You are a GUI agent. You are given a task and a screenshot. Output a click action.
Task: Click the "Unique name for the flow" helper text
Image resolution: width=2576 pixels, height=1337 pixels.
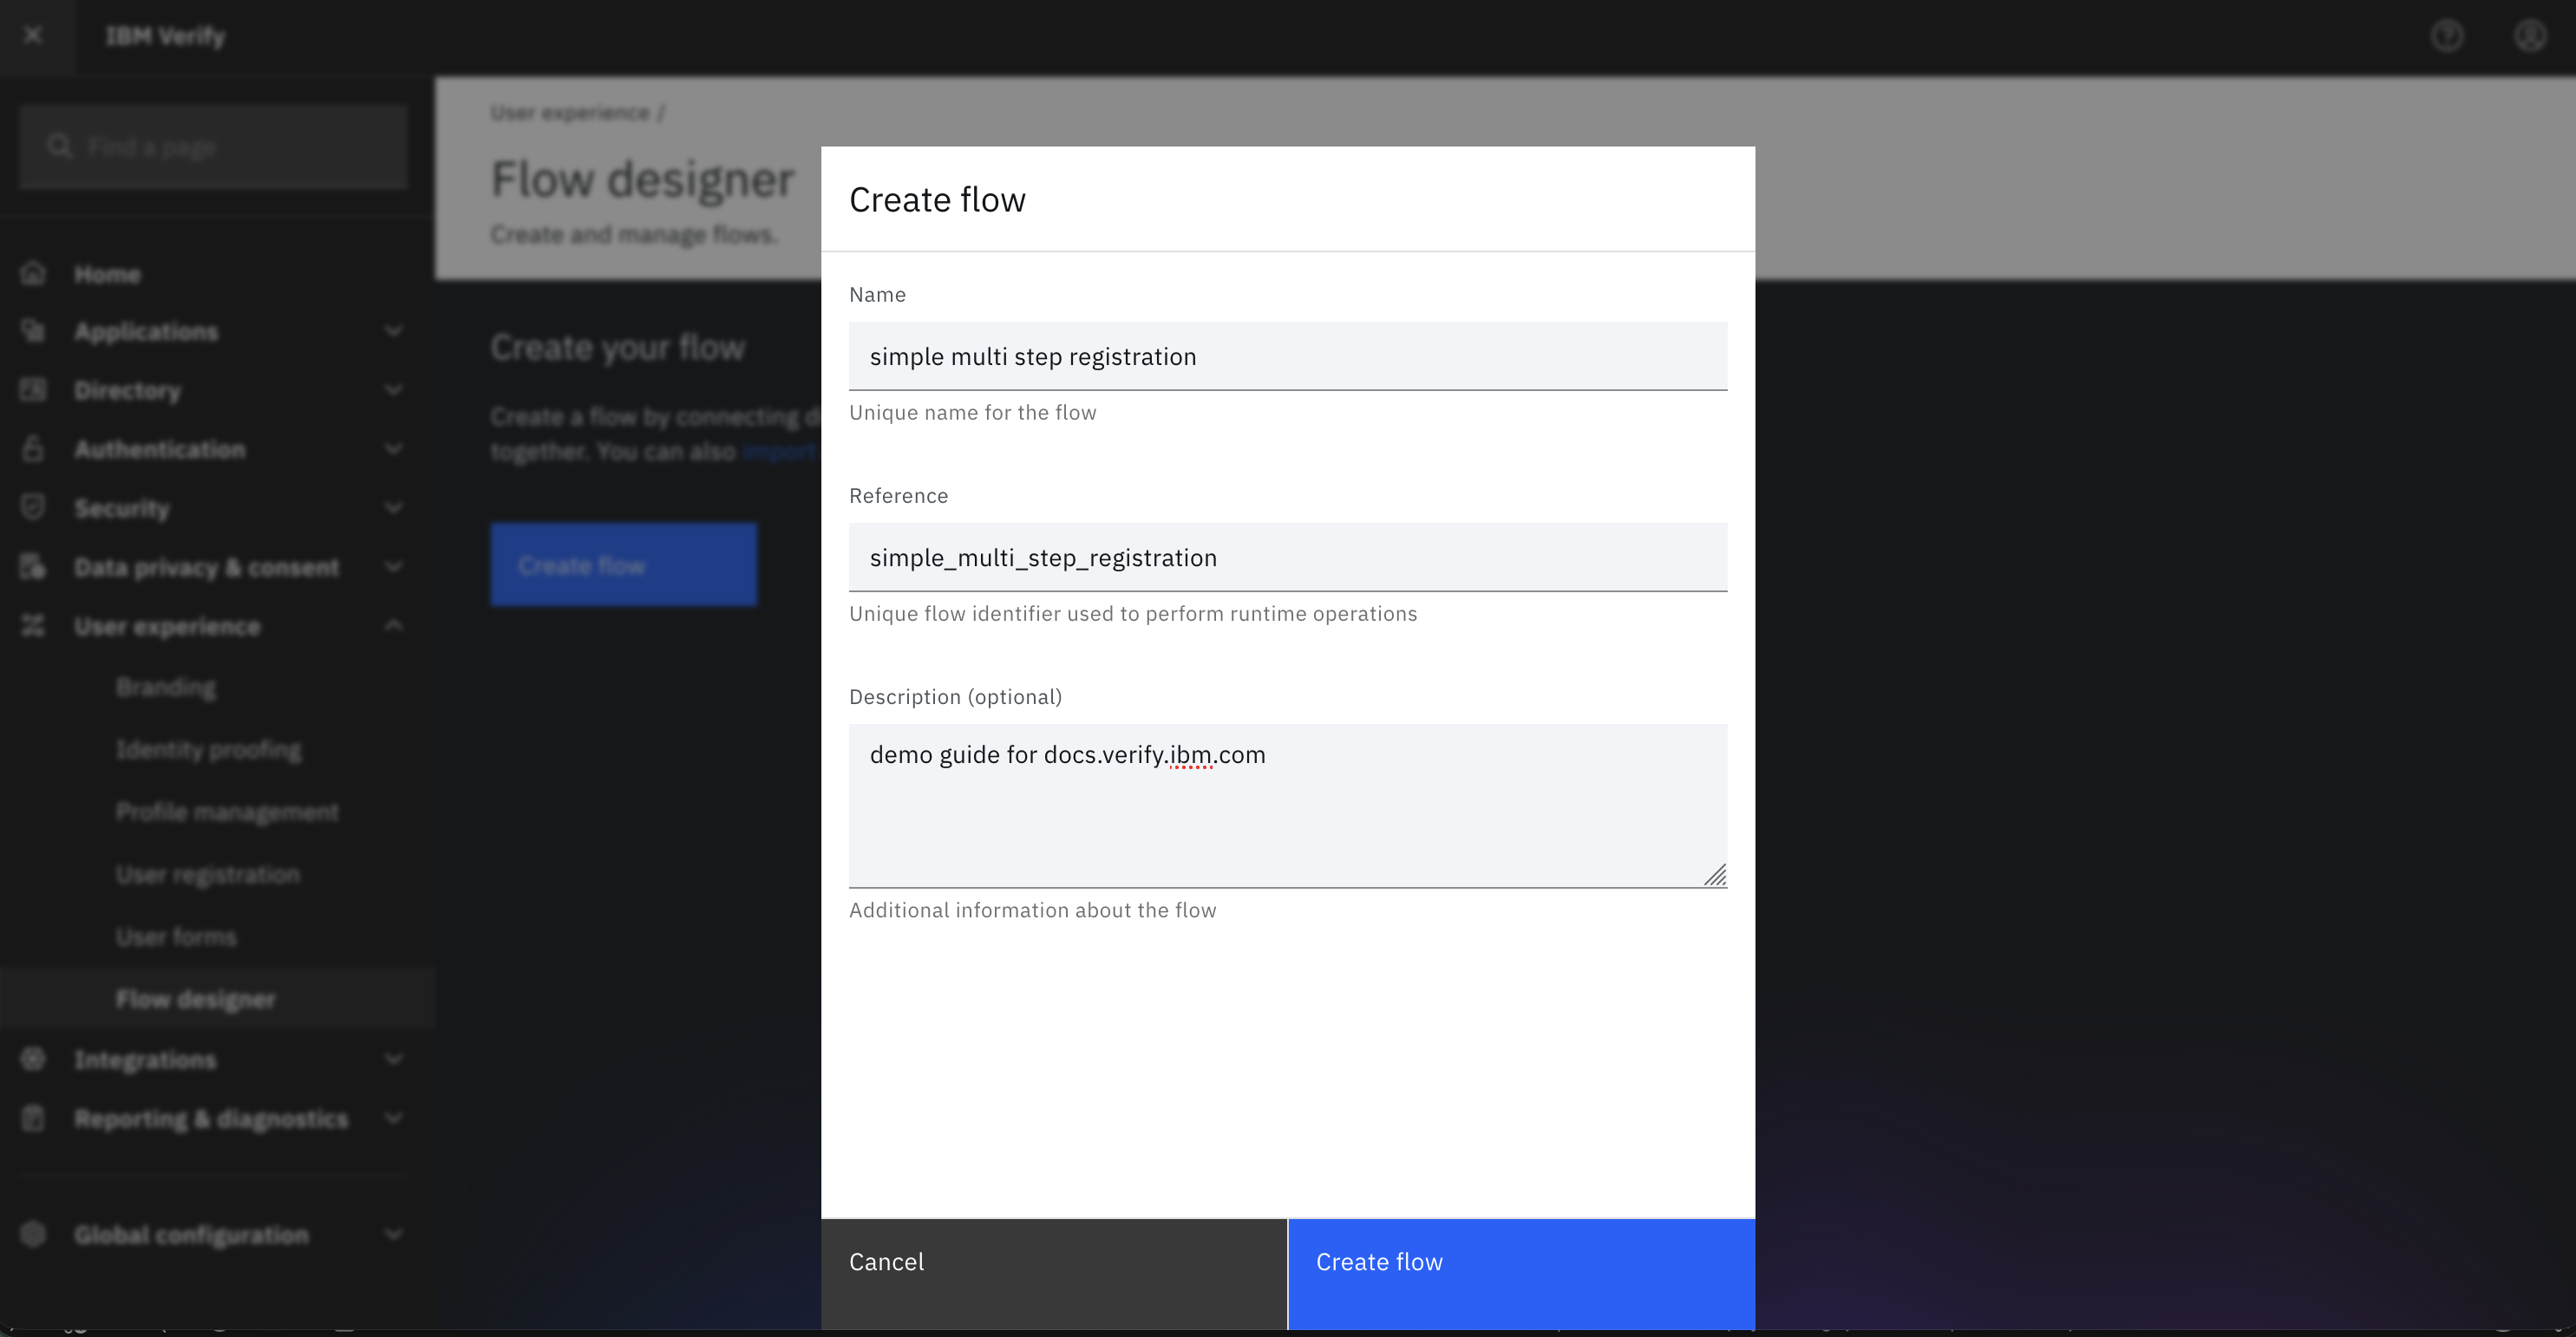[x=972, y=413]
